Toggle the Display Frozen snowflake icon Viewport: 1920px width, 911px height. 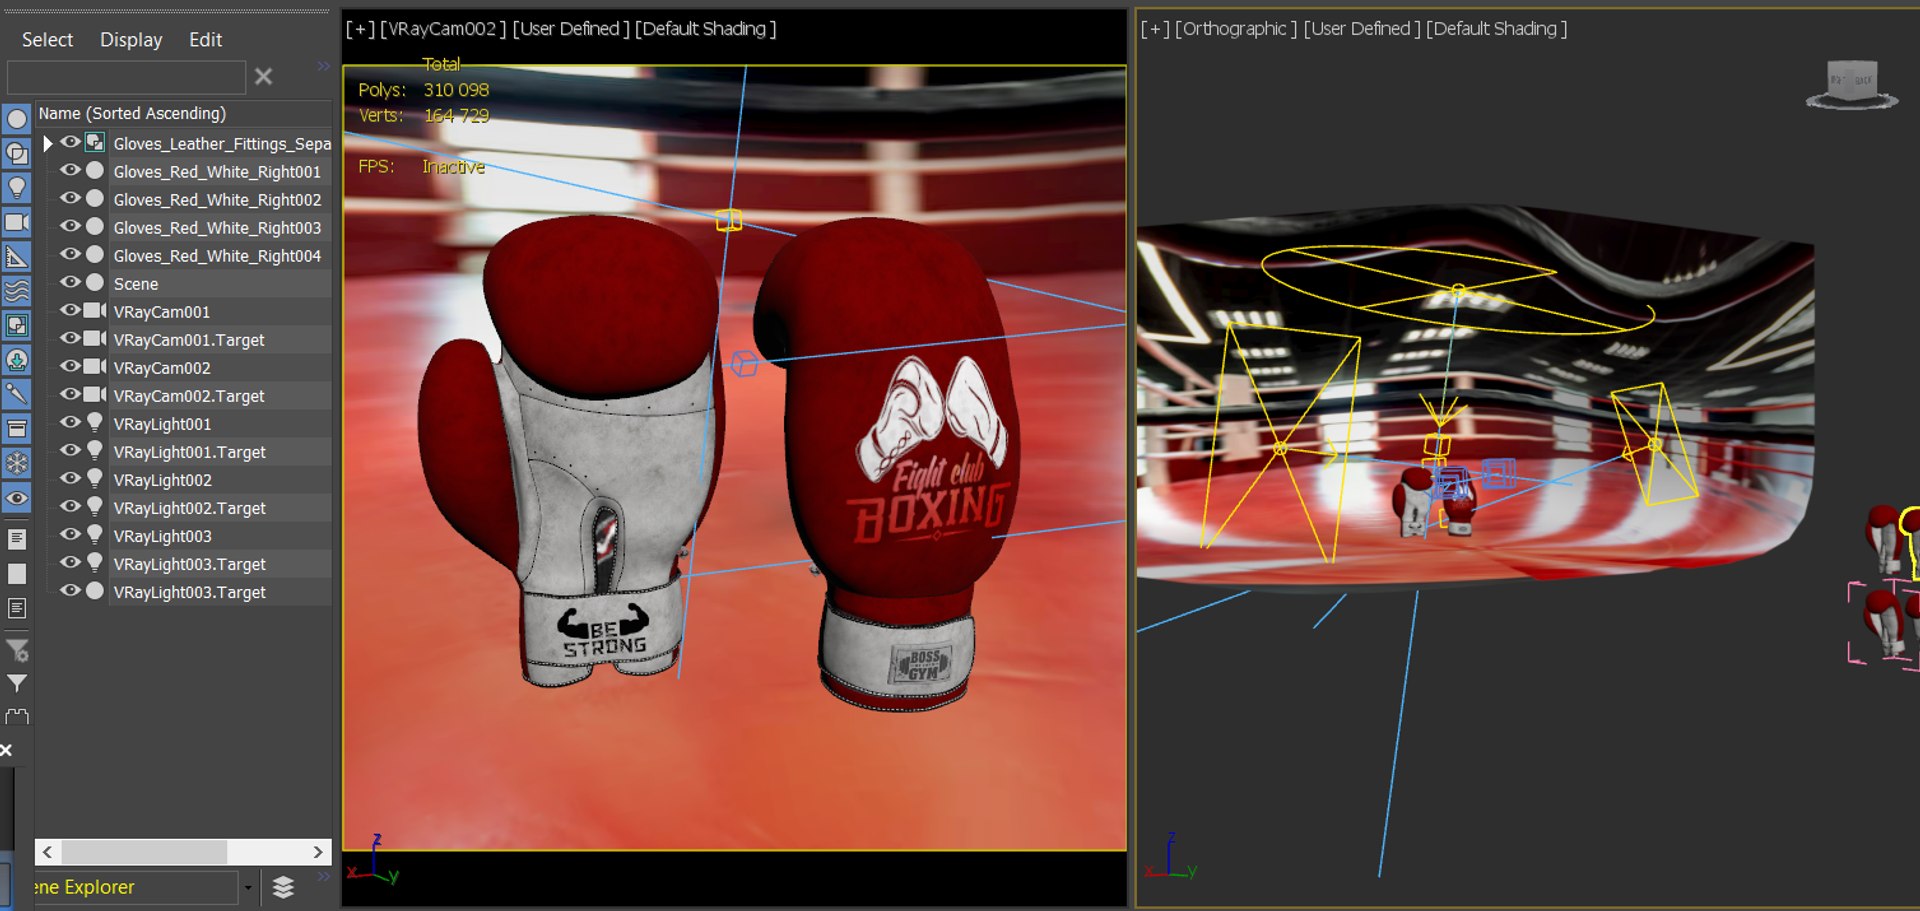[x=17, y=463]
